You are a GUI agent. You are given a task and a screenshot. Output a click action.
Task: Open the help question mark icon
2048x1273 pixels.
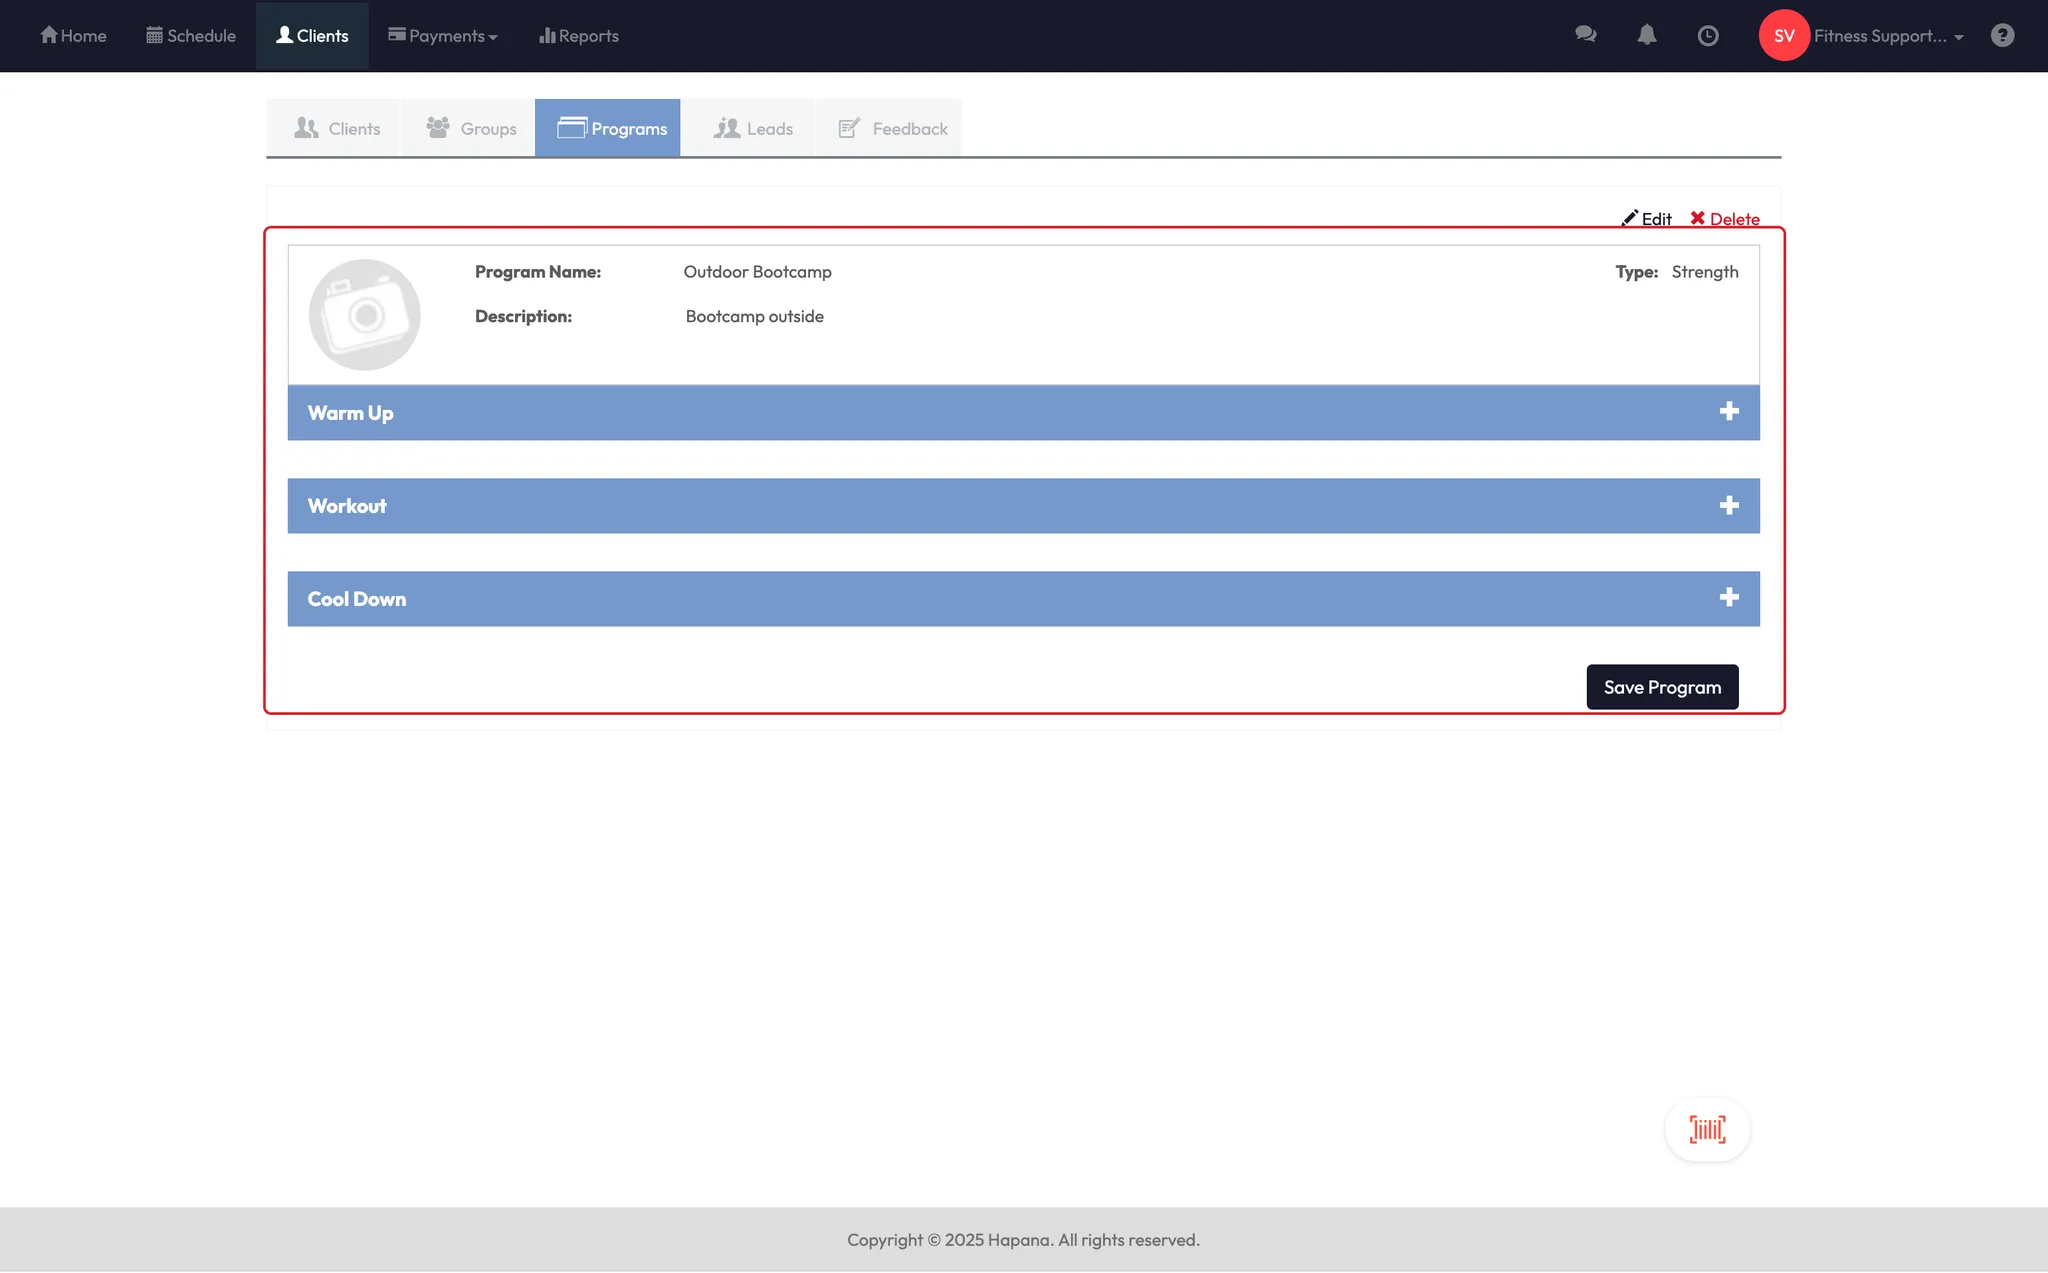coord(2002,36)
